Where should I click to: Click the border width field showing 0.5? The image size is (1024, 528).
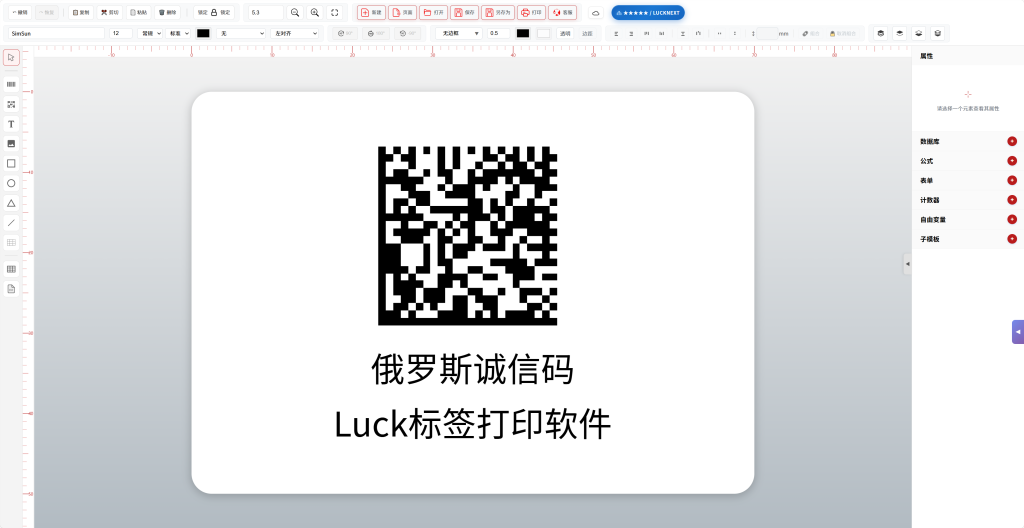click(x=499, y=33)
